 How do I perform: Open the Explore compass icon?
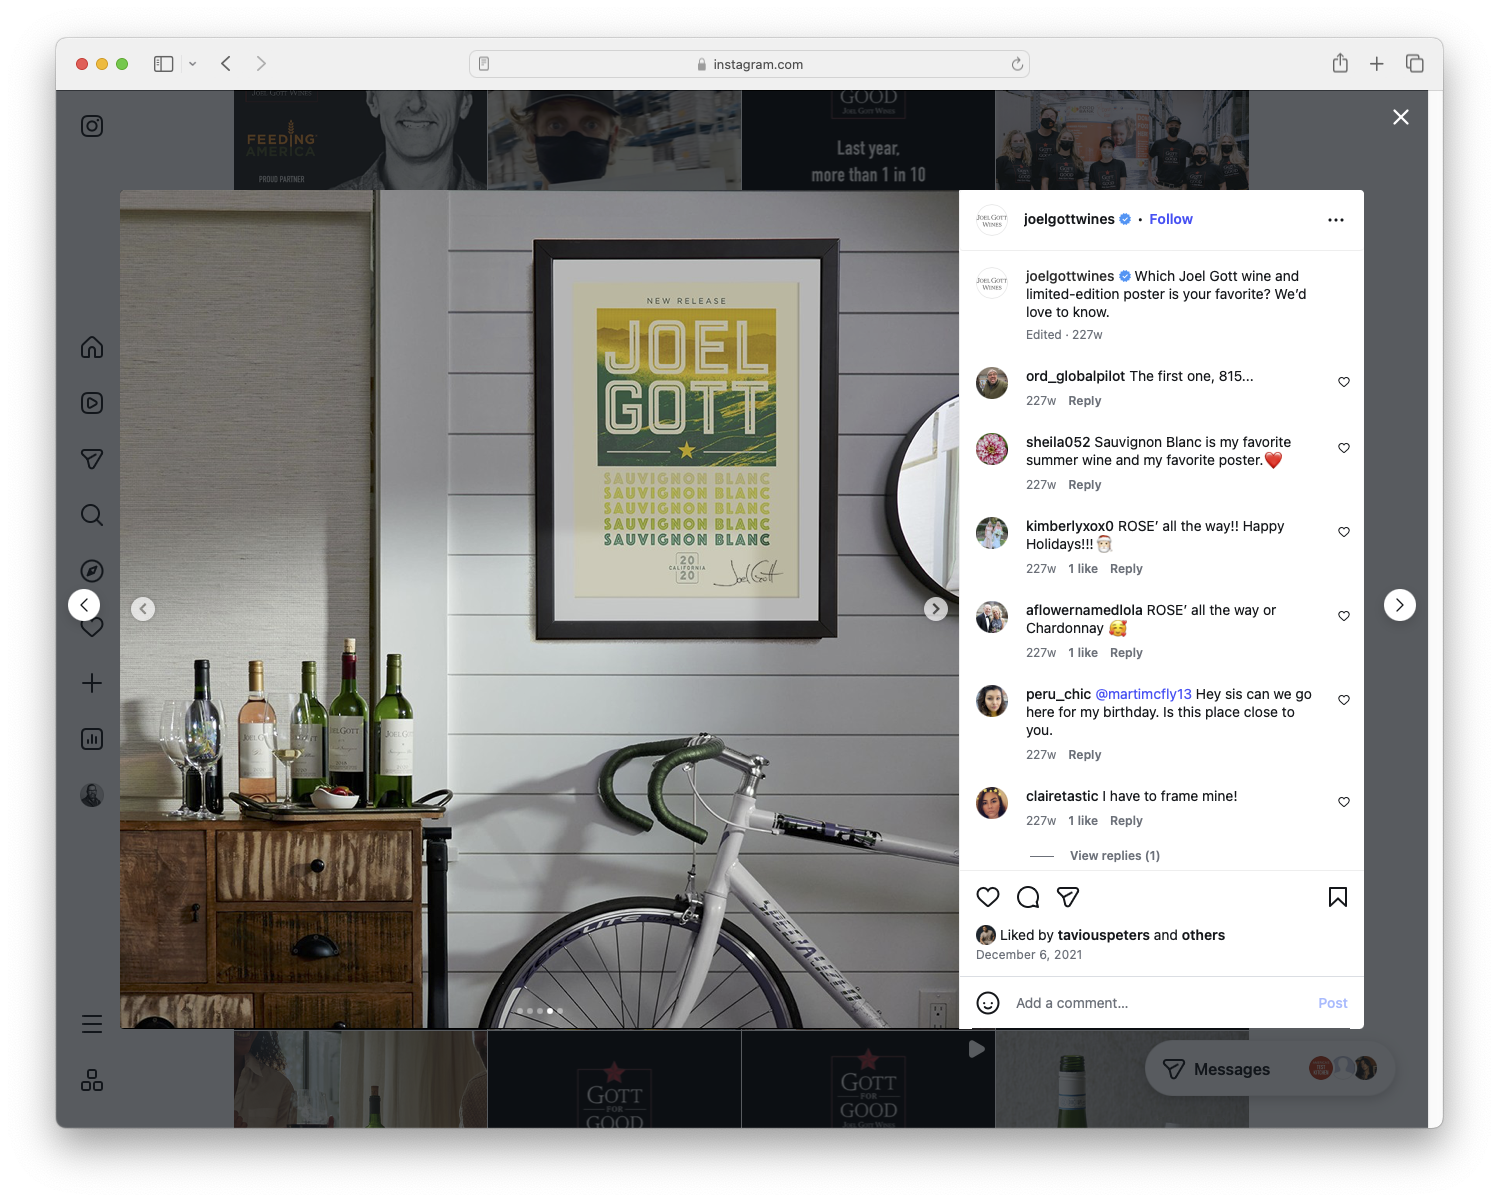tap(91, 570)
